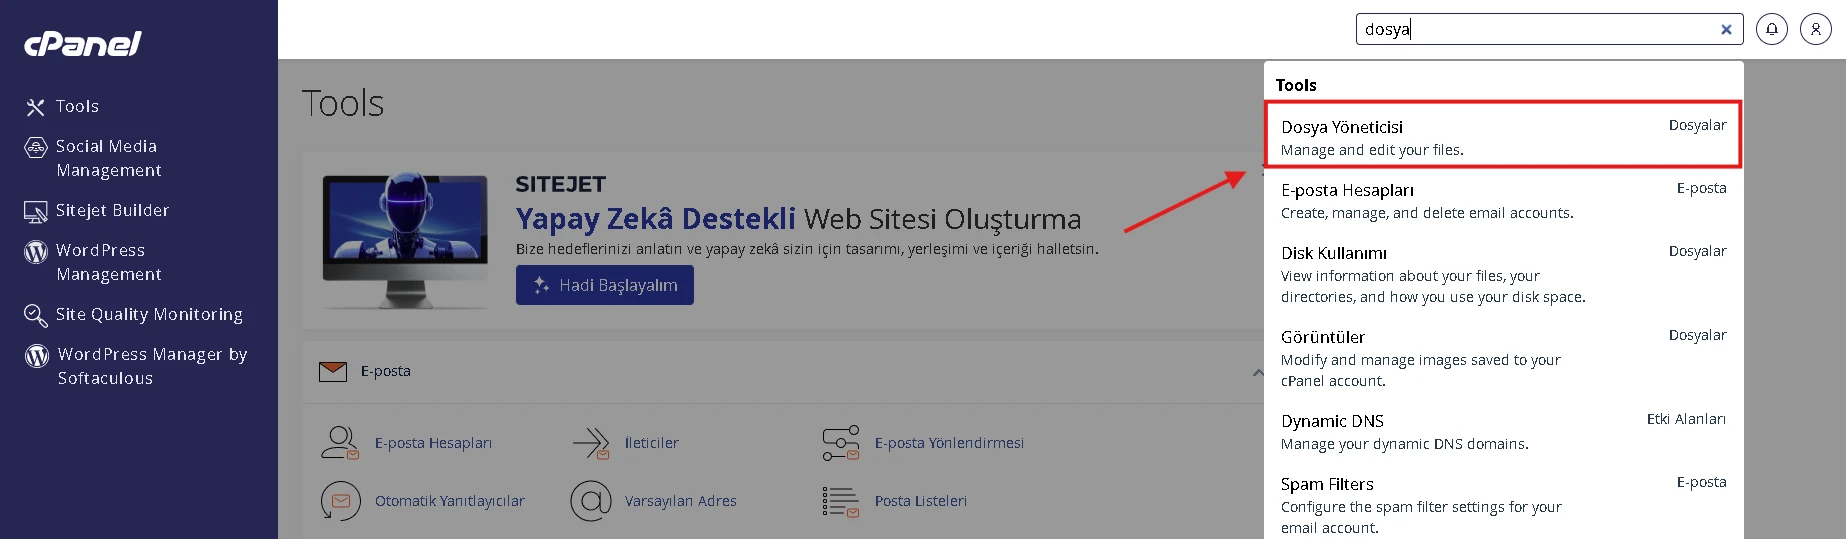Click the İleticiler arrow icon
The width and height of the screenshot is (1846, 539).
pos(591,442)
